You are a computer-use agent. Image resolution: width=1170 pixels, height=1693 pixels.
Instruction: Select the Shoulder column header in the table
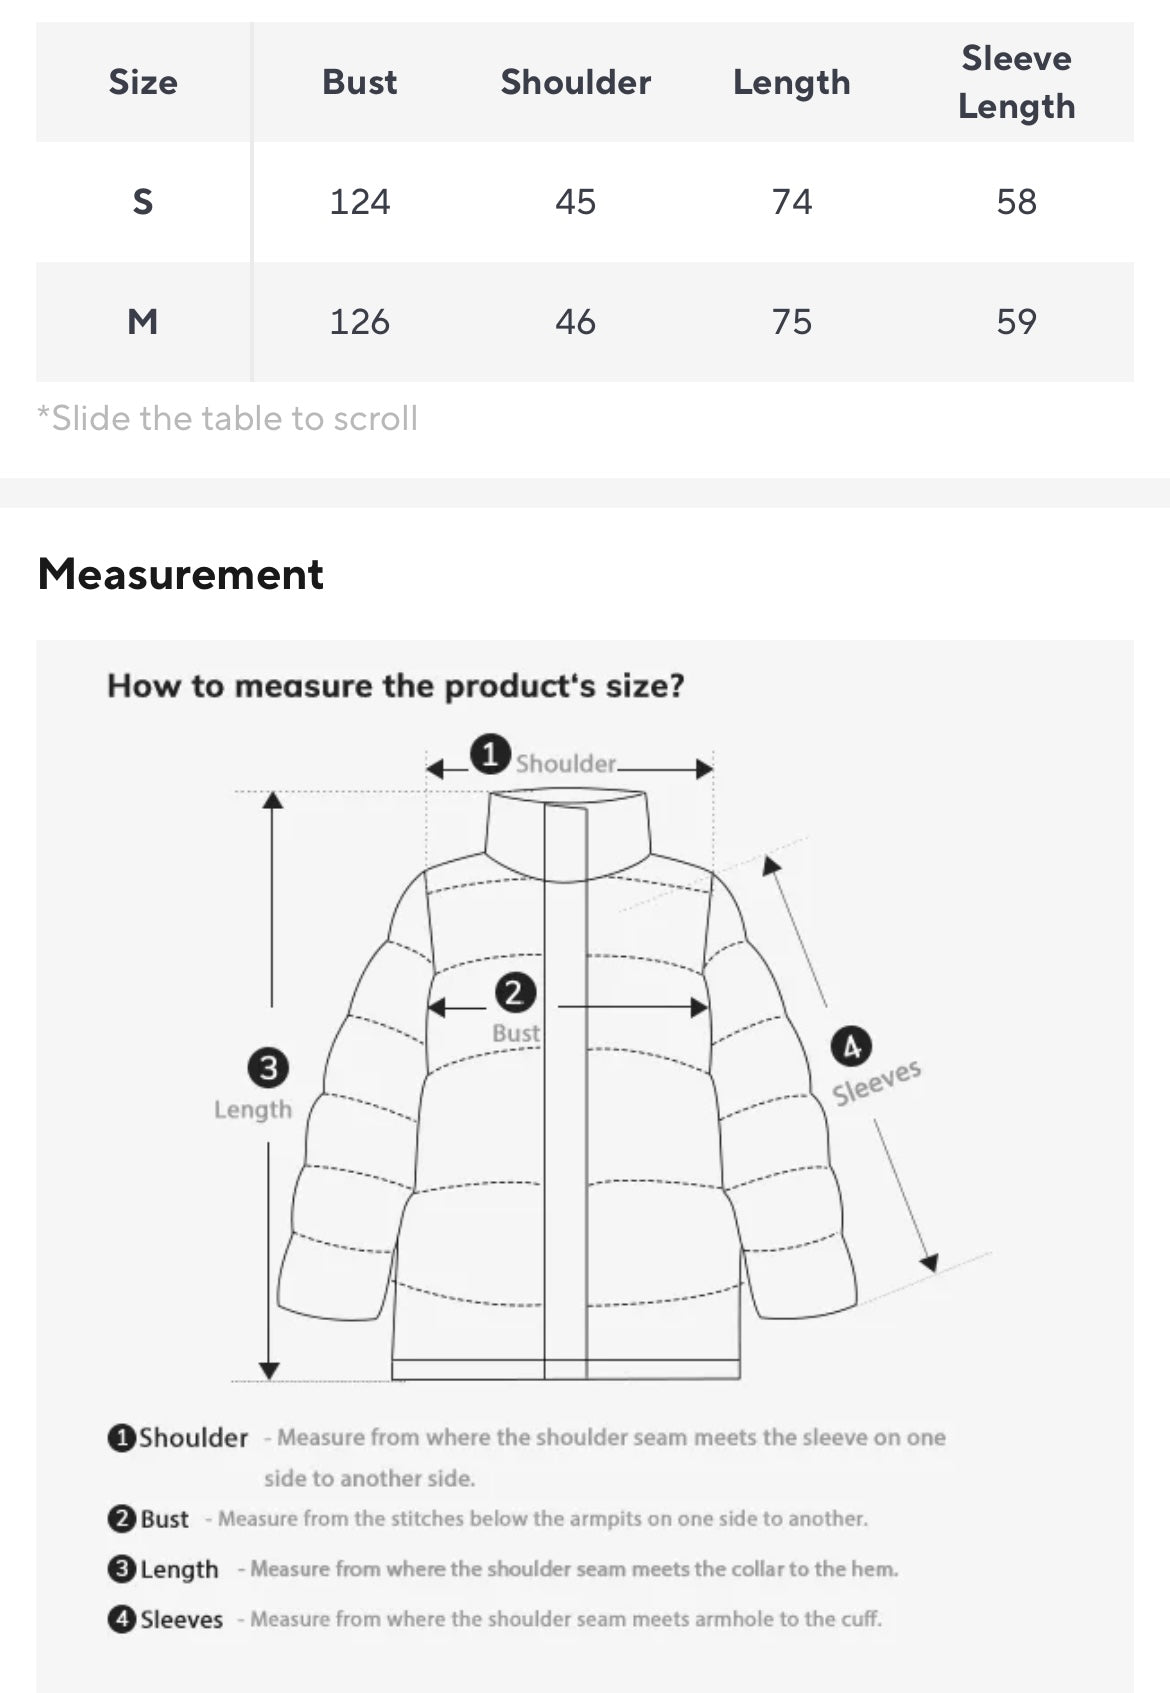(x=575, y=82)
